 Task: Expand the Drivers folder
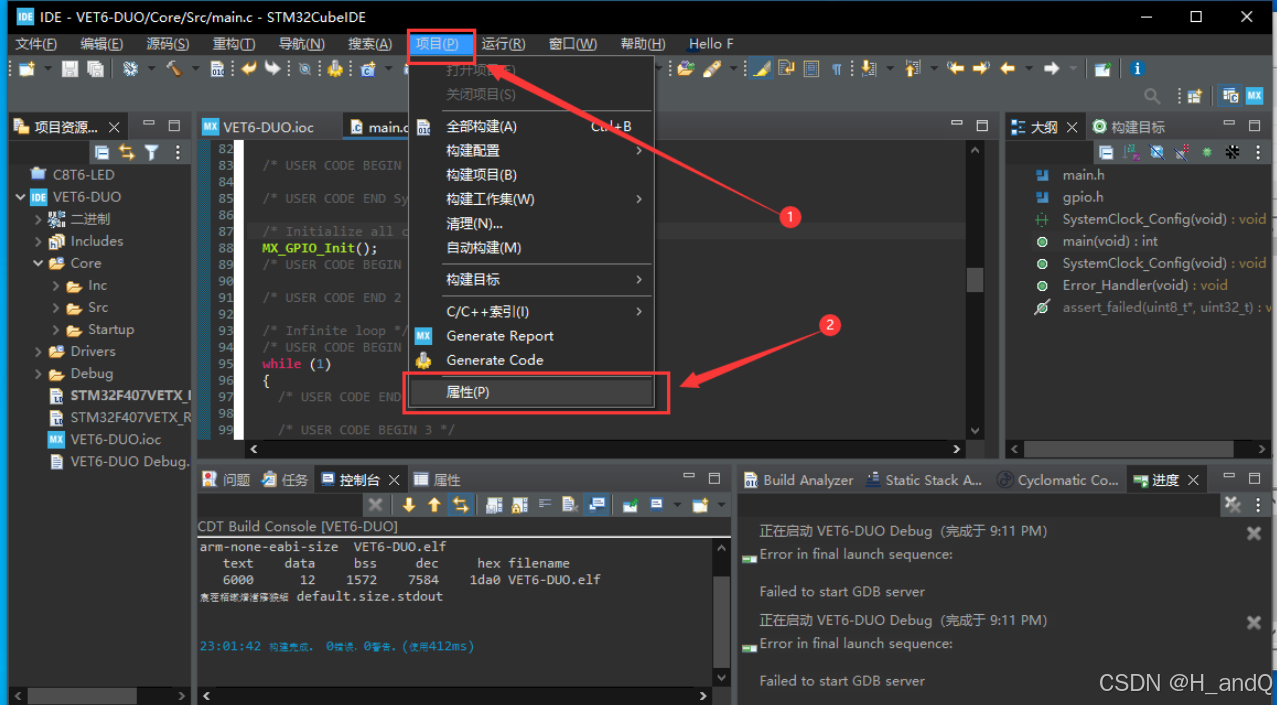[x=38, y=351]
